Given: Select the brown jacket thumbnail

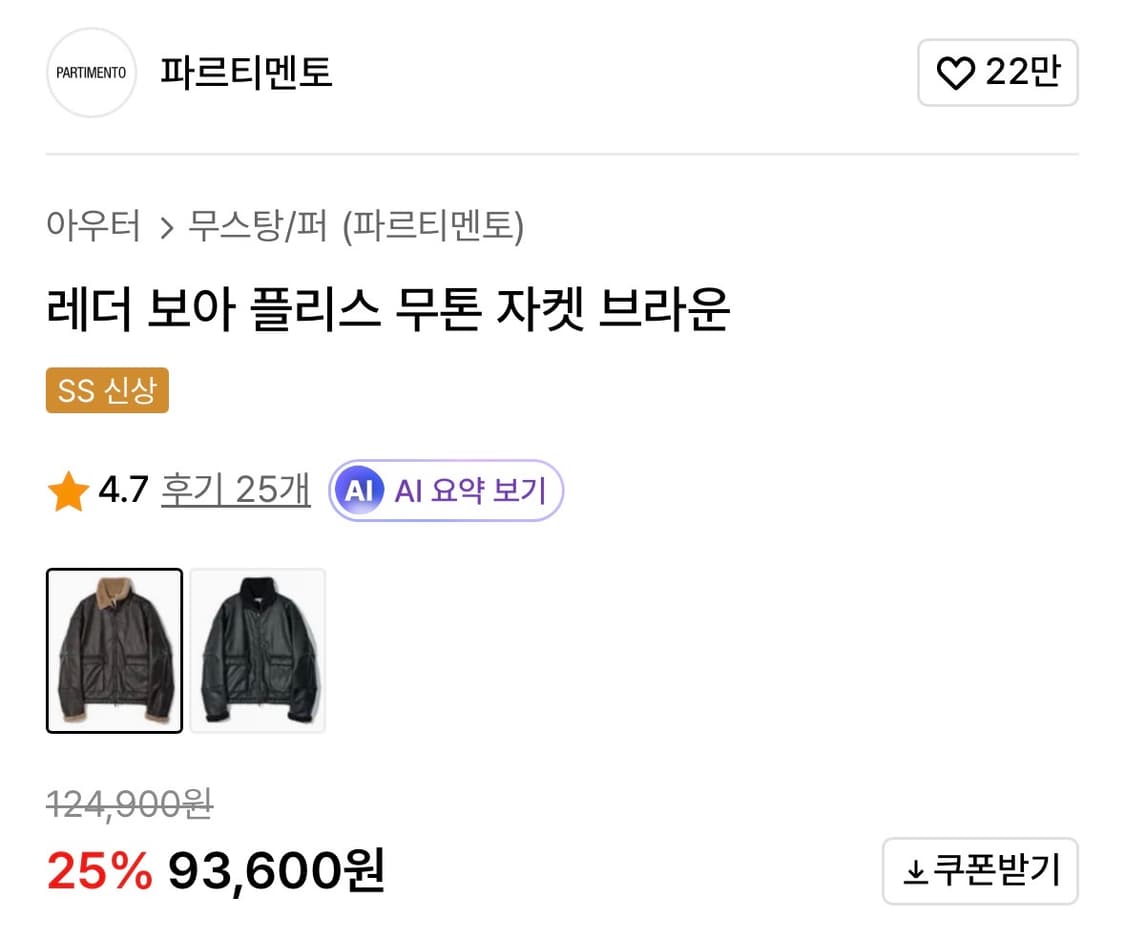Looking at the screenshot, I should (114, 650).
